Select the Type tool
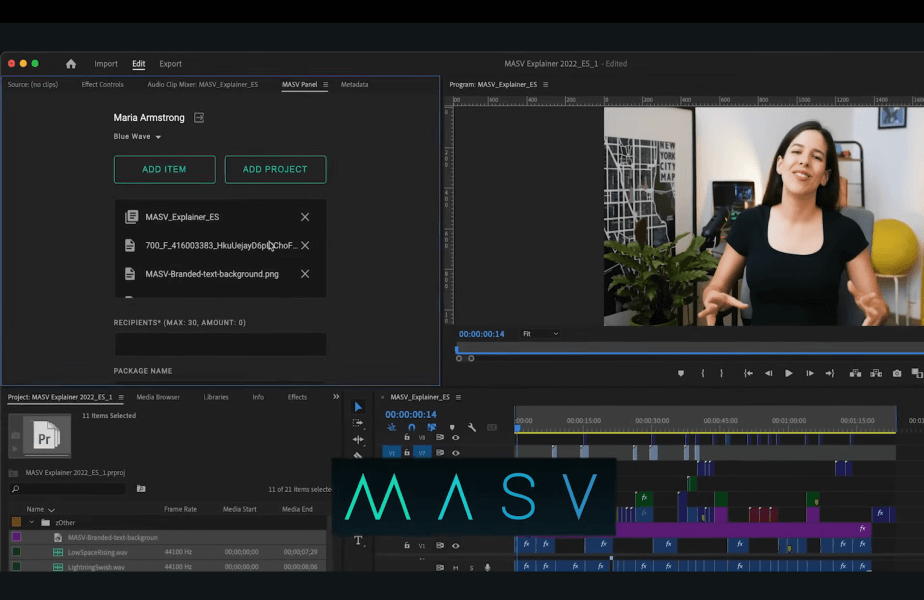This screenshot has height=600, width=924. coord(358,540)
